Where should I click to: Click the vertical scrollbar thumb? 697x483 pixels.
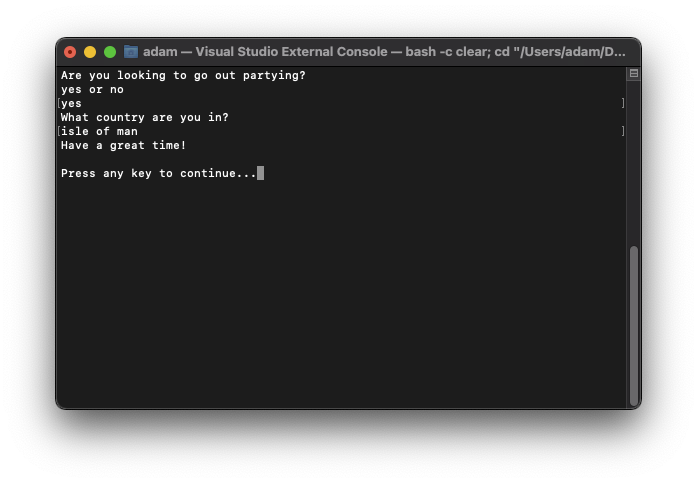(x=633, y=324)
